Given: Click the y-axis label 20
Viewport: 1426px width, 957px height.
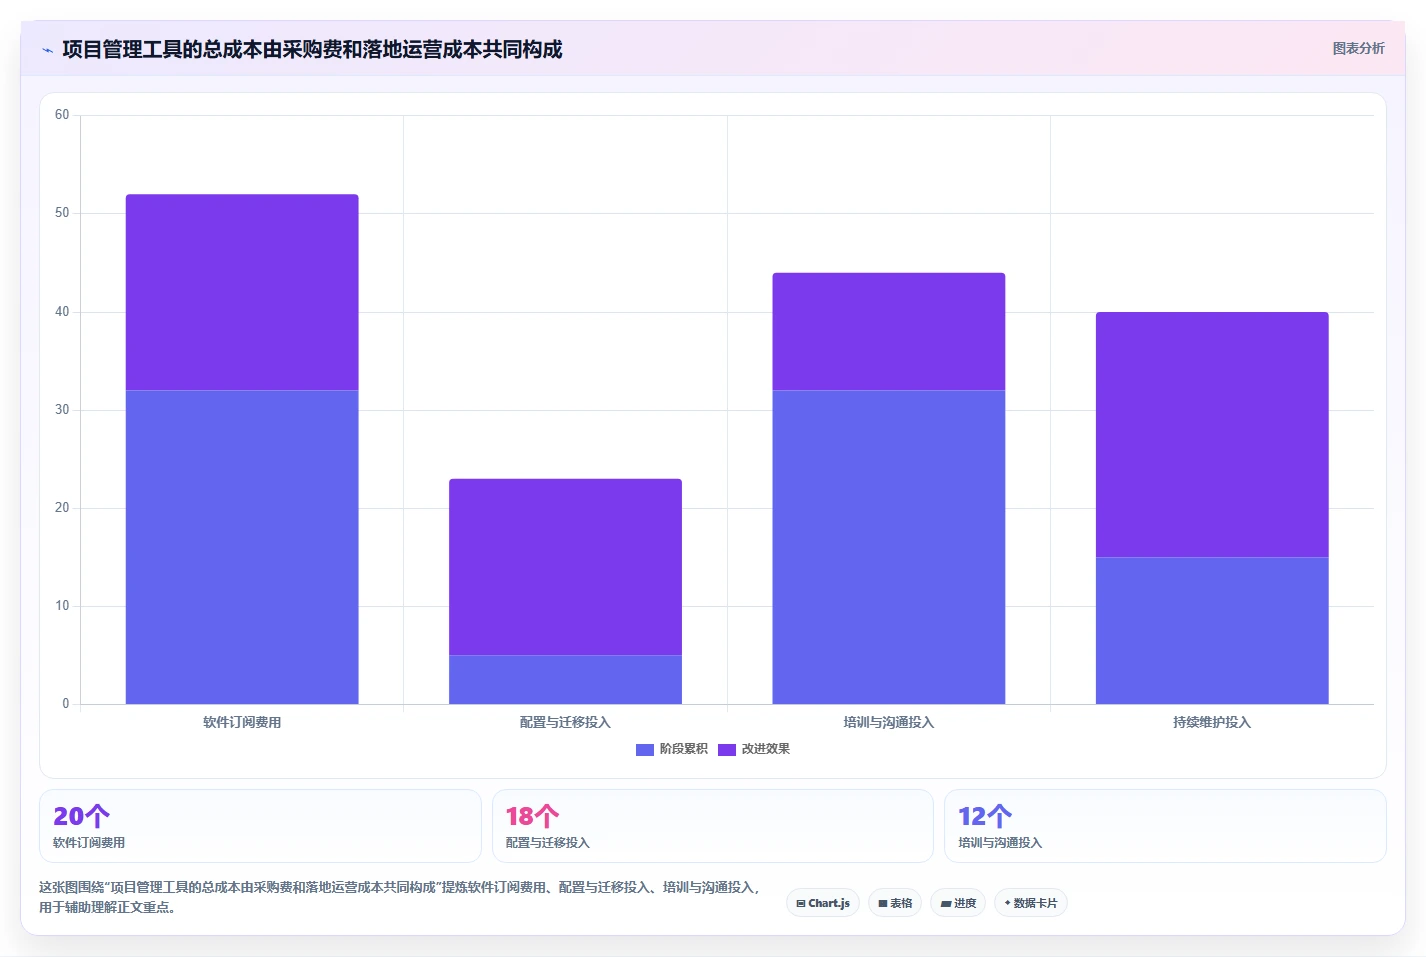Looking at the screenshot, I should click(x=62, y=508).
